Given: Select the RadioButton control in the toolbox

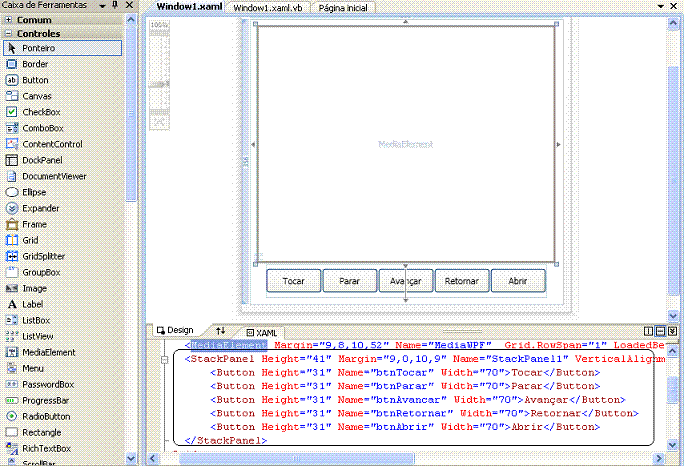Looking at the screenshot, I should (x=46, y=416).
